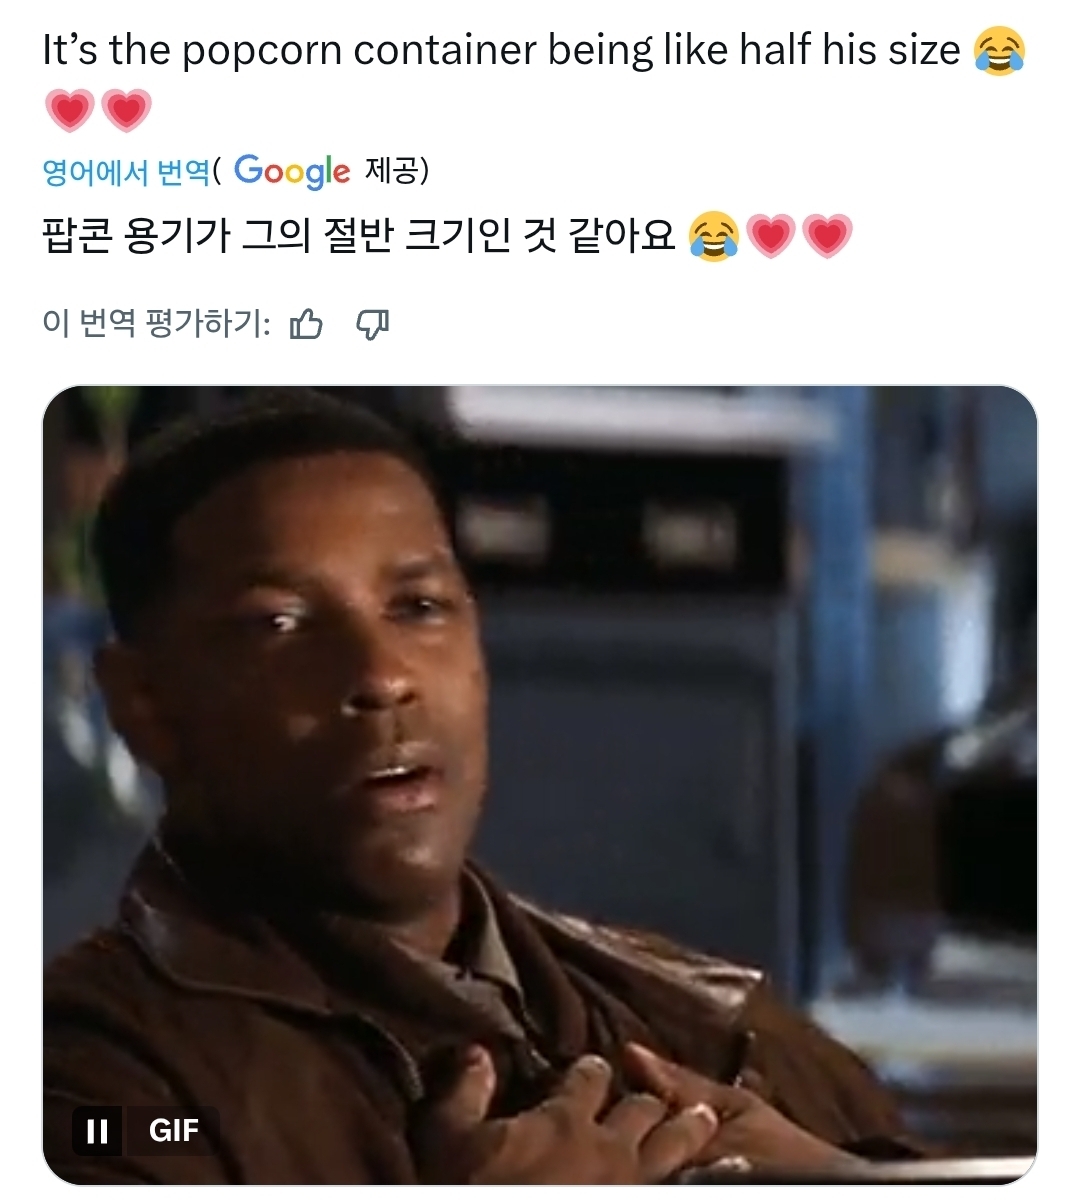Screen dimensions: 1080x1201
Task: Click the original English tweet text
Action: pyautogui.click(x=501, y=50)
